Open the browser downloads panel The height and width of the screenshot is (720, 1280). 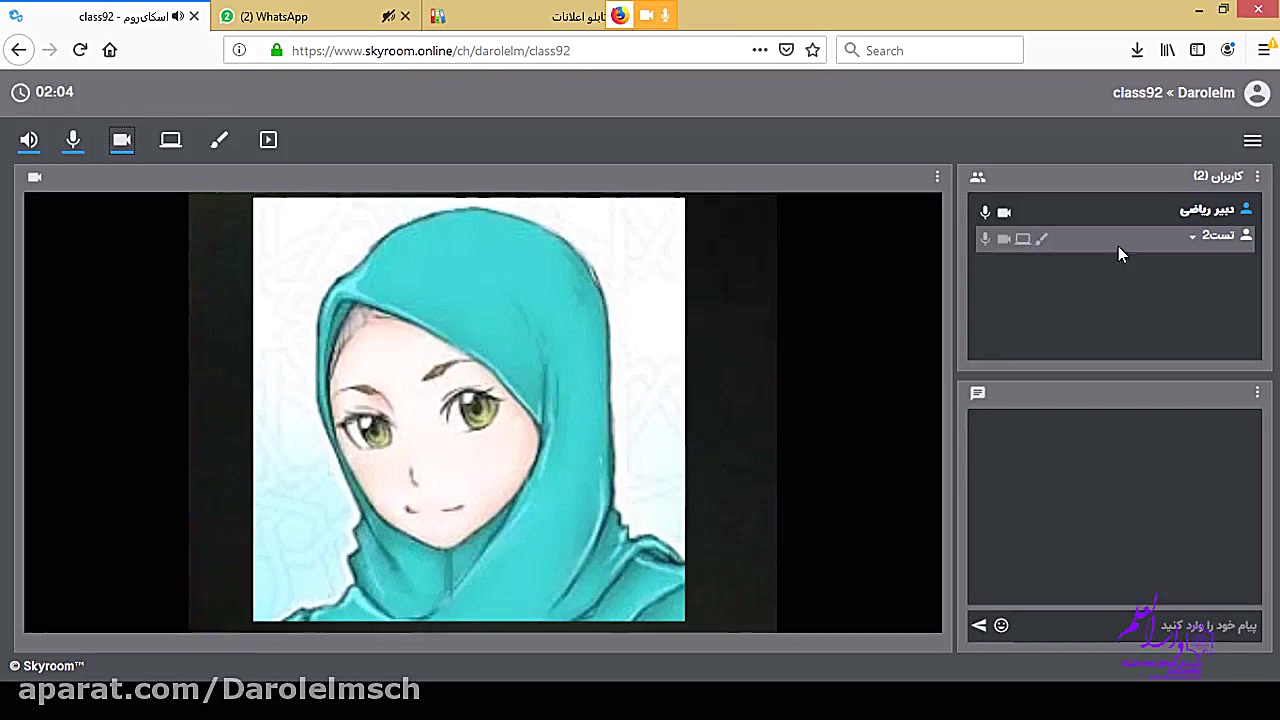(x=1137, y=50)
